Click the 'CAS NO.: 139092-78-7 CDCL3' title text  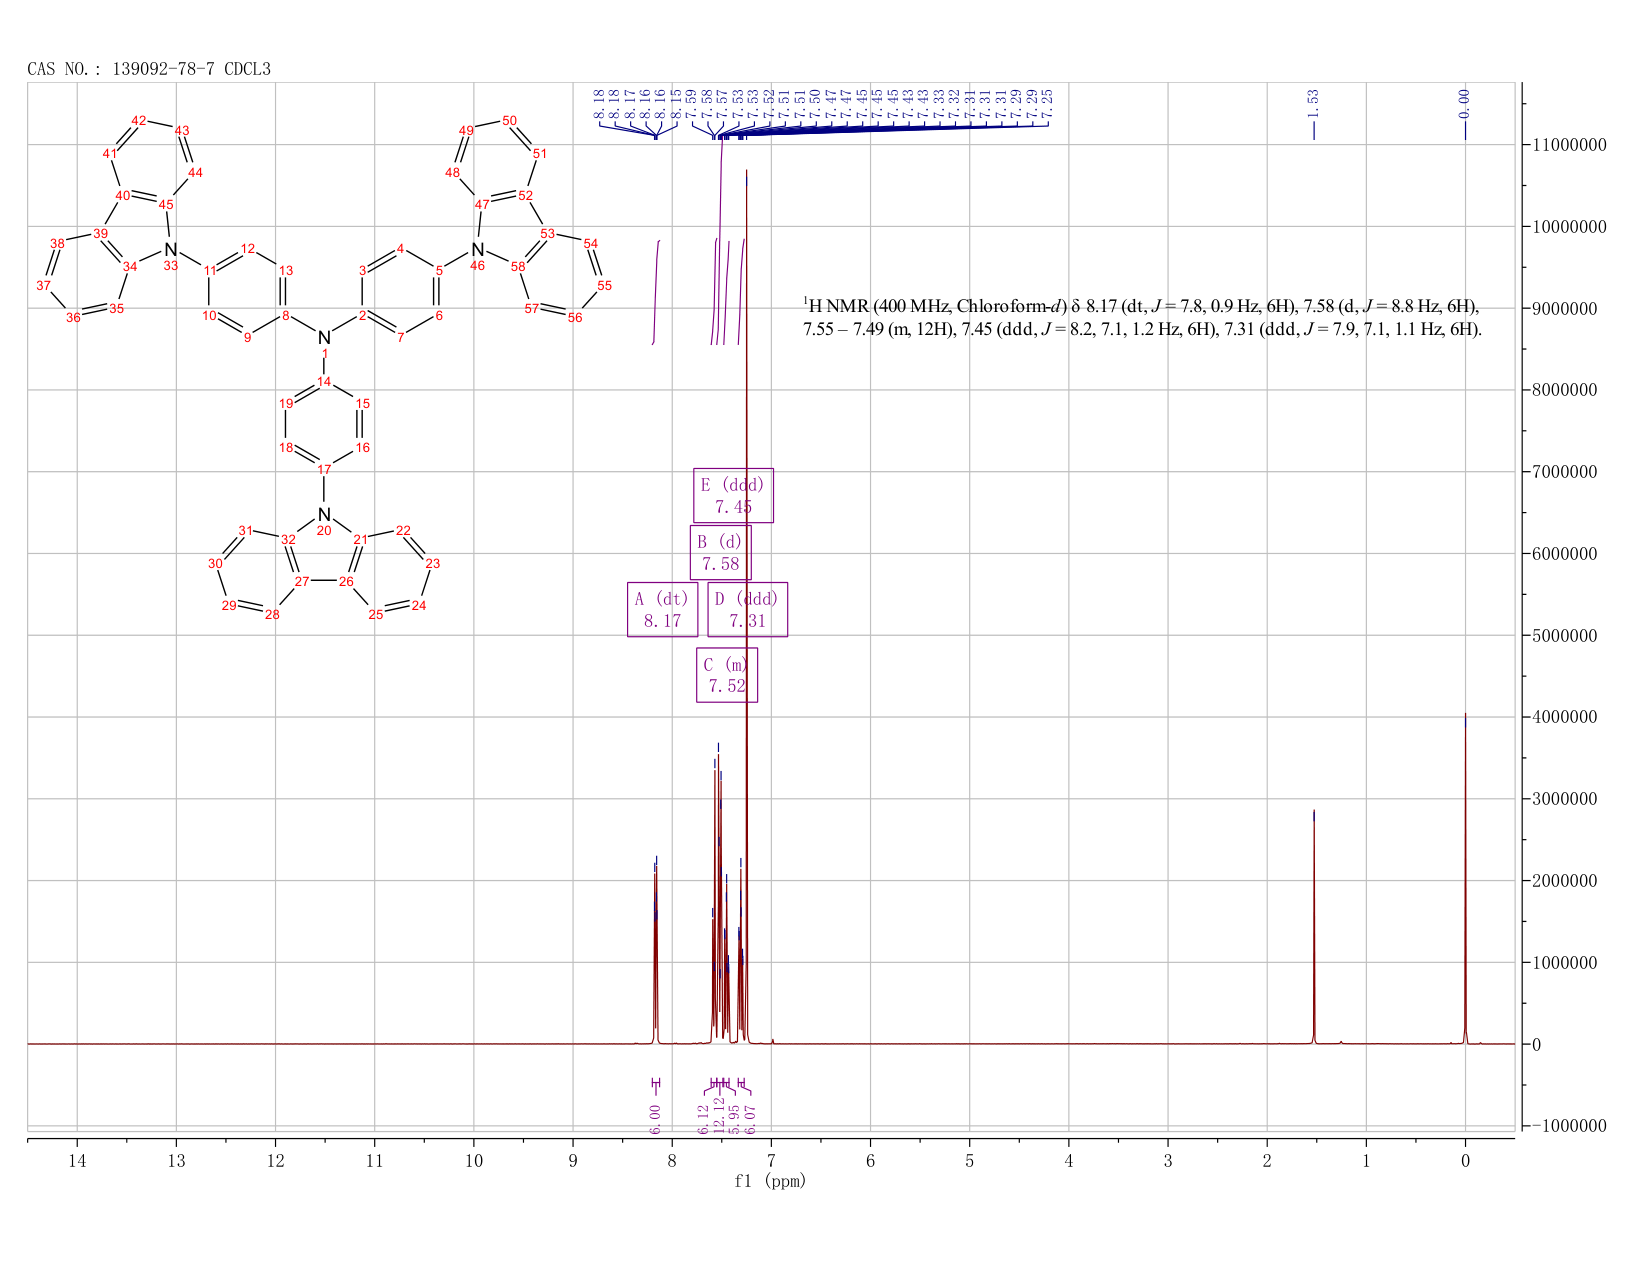[149, 69]
